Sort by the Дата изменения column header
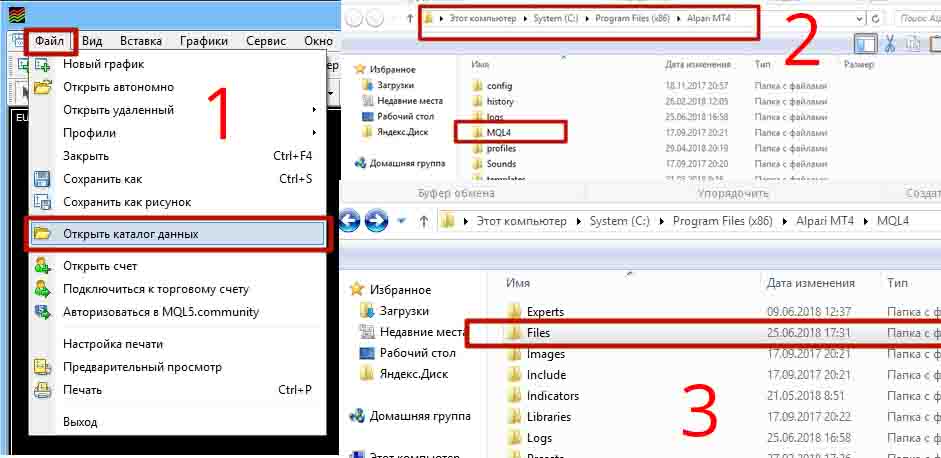 pos(811,283)
